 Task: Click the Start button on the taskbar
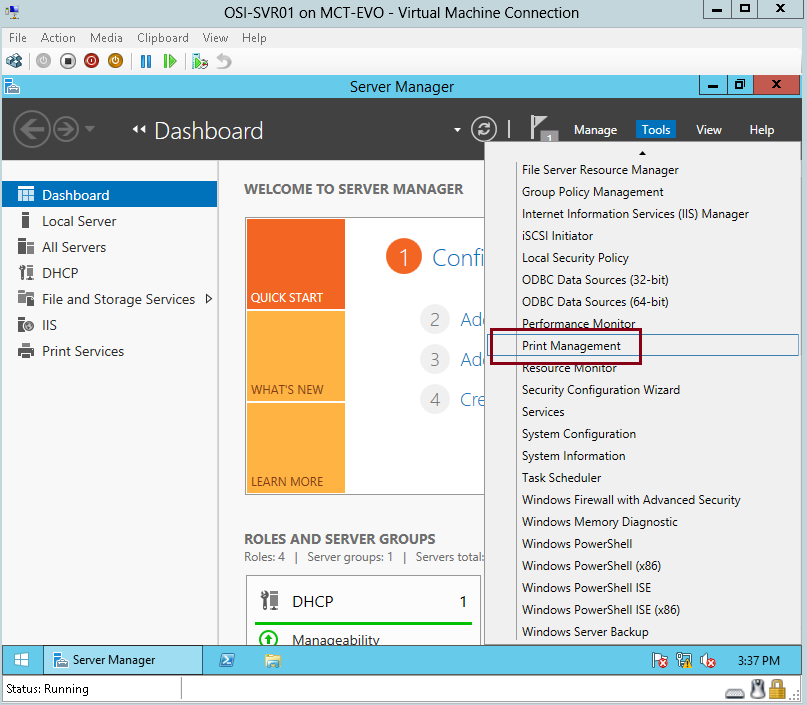pyautogui.click(x=21, y=660)
